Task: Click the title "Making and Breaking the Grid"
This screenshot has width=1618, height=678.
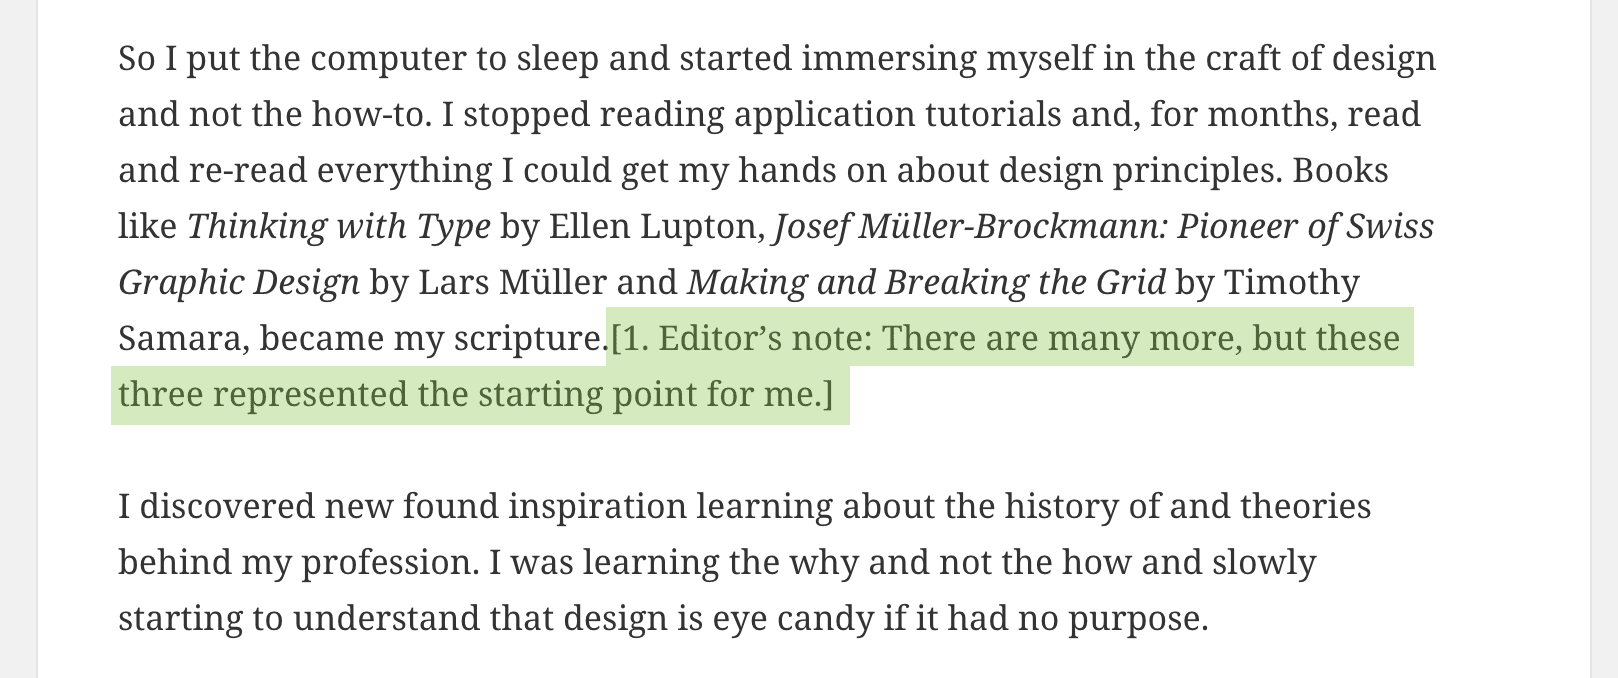Action: click(926, 283)
